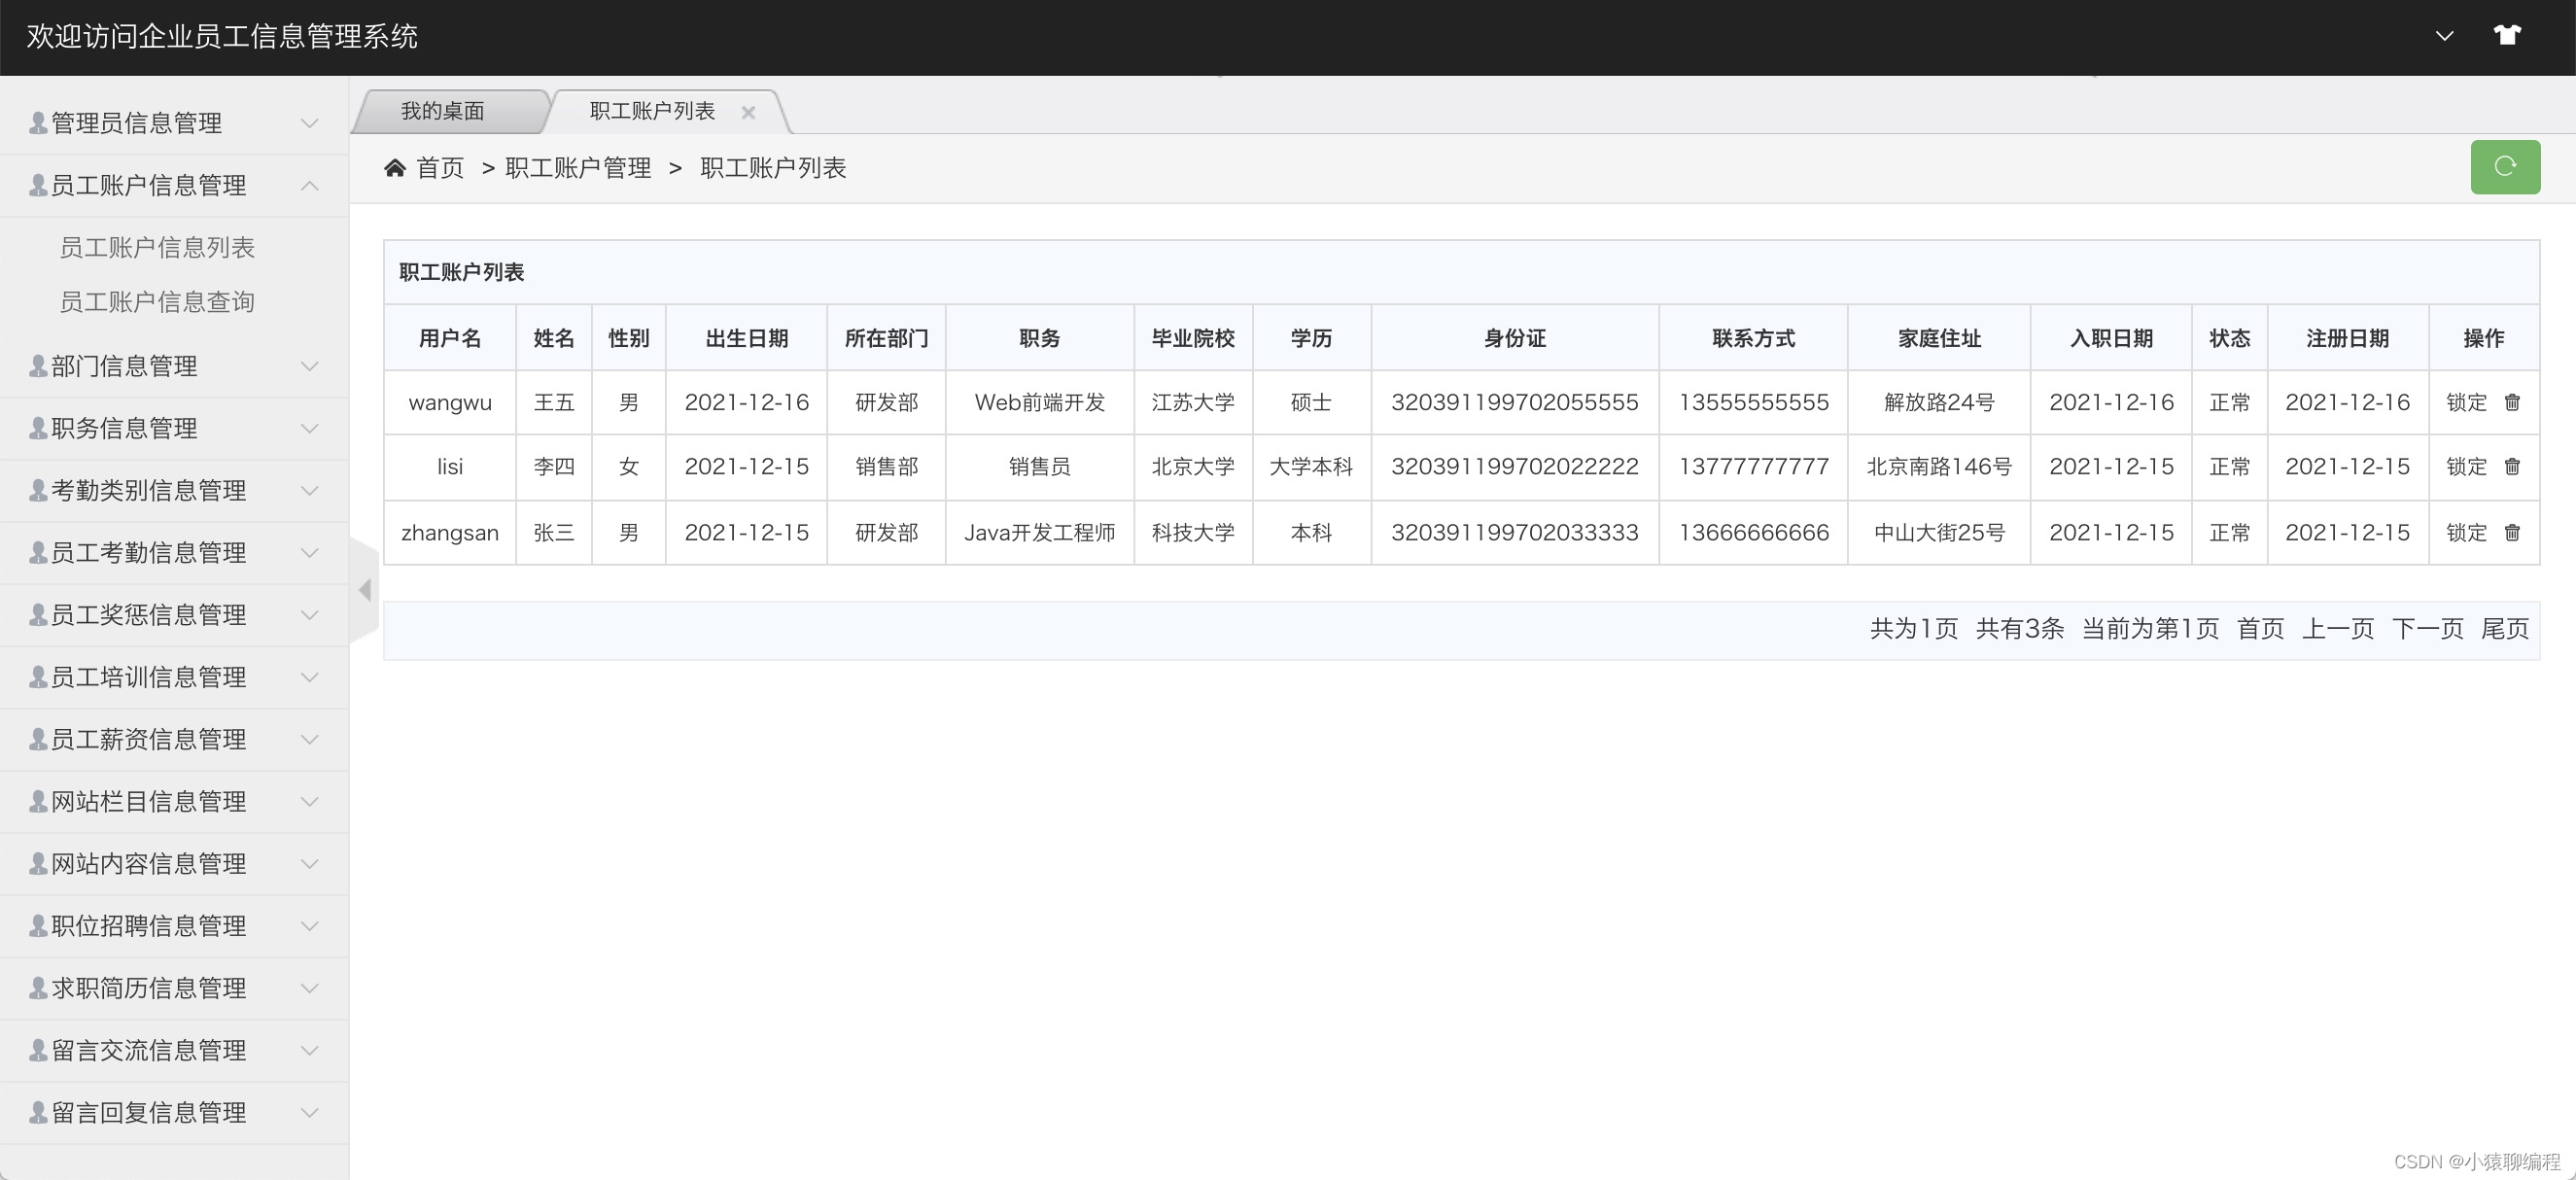Lock wangwu's account with 锁定
Image resolution: width=2576 pixels, height=1180 pixels.
click(2466, 402)
